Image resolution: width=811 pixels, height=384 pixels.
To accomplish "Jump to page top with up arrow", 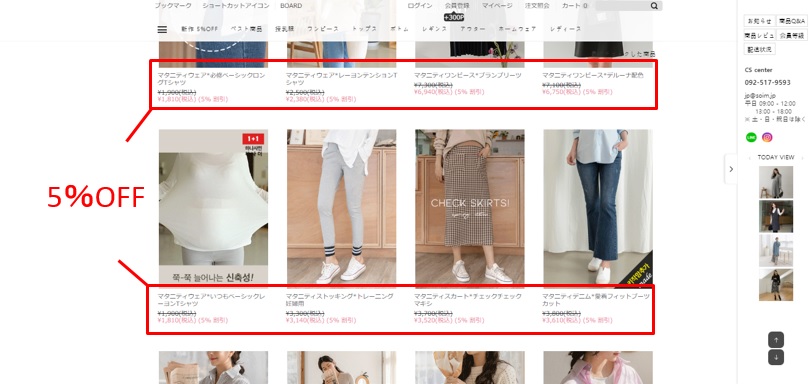I will click(776, 340).
